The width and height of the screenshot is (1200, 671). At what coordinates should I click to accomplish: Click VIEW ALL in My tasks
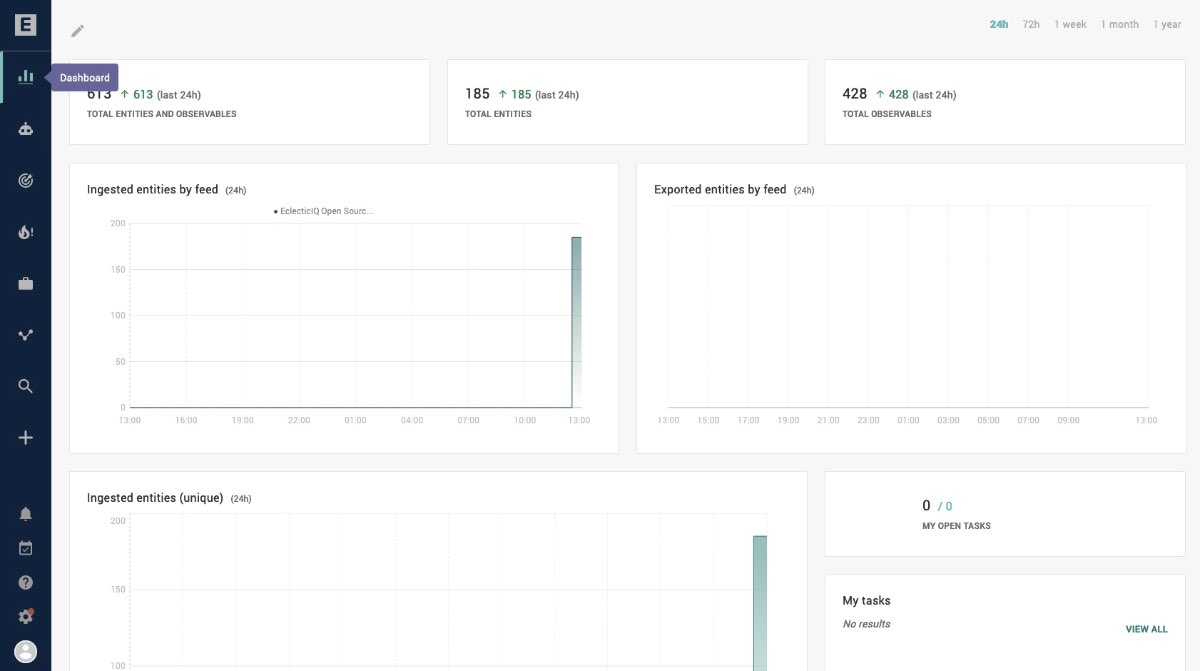coord(1146,629)
